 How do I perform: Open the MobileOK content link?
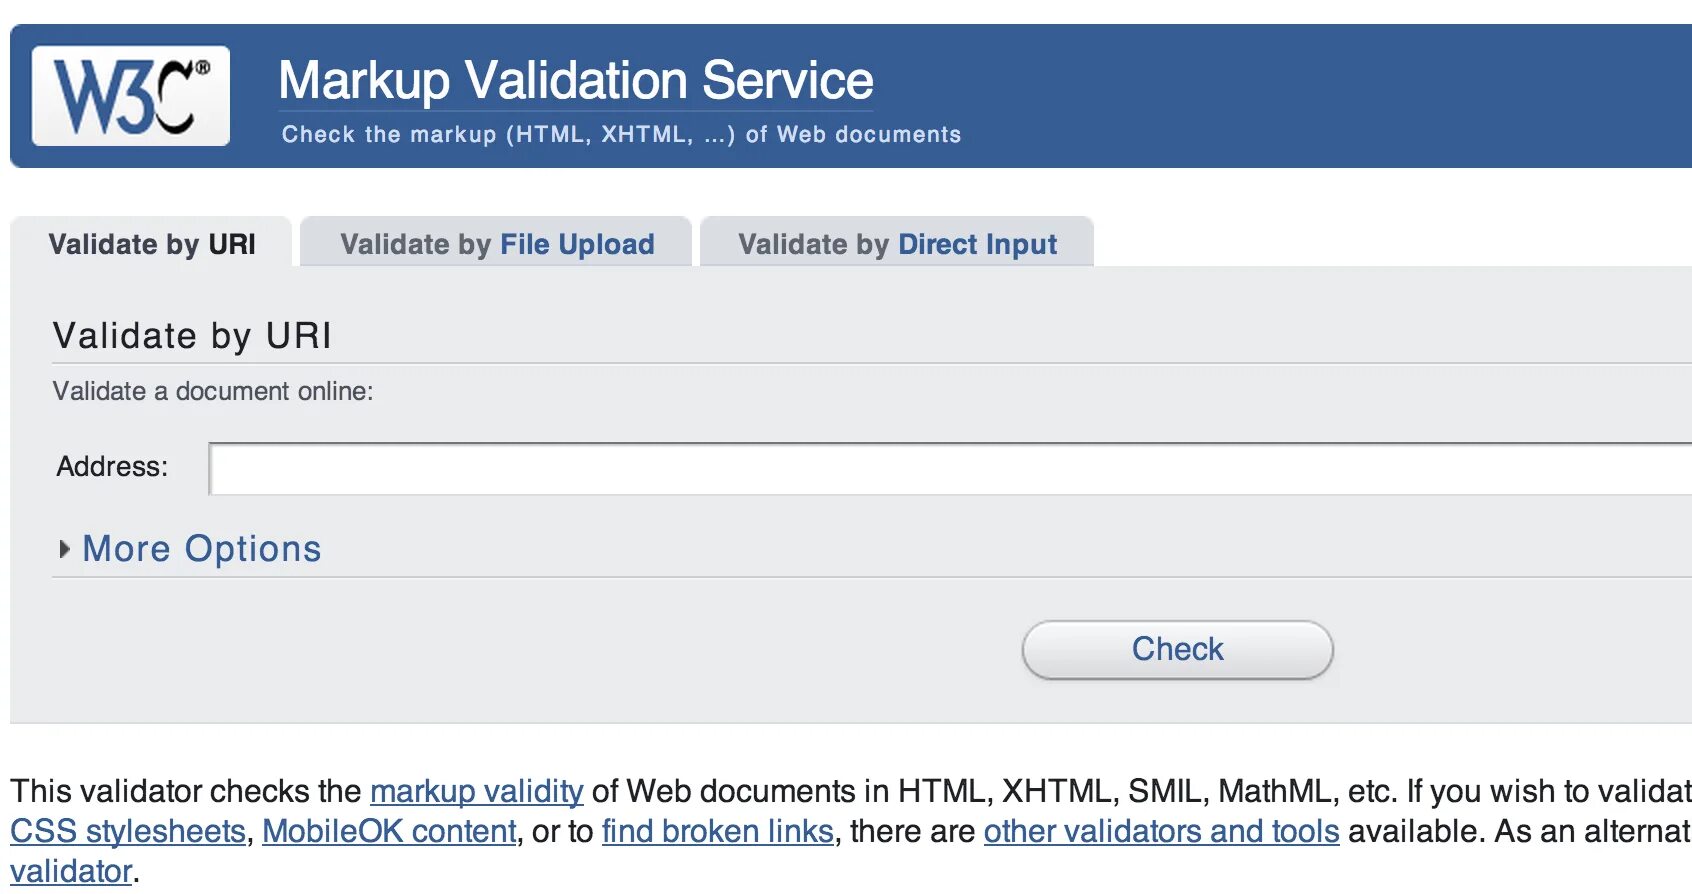point(389,831)
